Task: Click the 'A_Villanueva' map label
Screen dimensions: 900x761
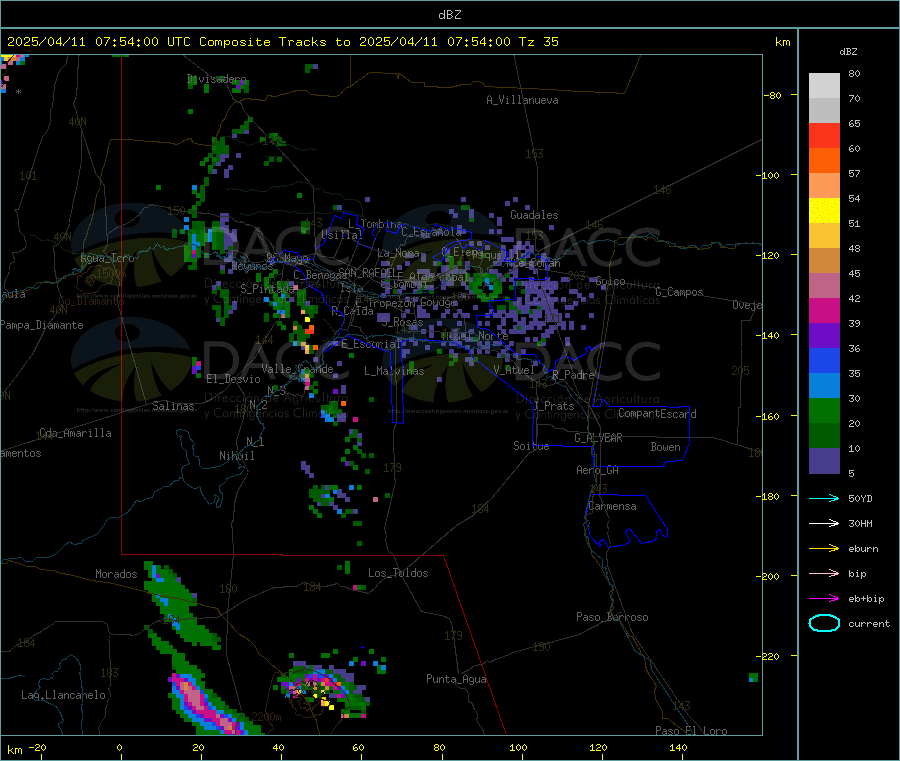Action: [x=522, y=100]
